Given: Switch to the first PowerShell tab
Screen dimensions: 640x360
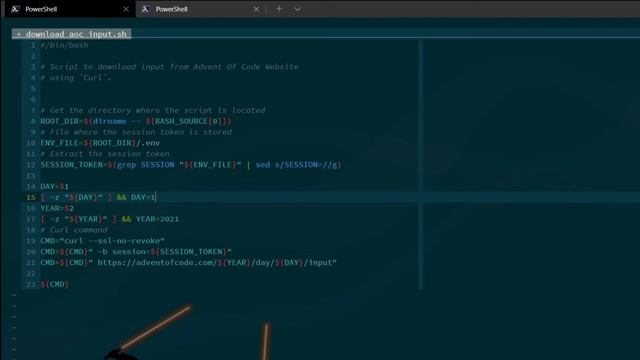Looking at the screenshot, I should point(69,9).
